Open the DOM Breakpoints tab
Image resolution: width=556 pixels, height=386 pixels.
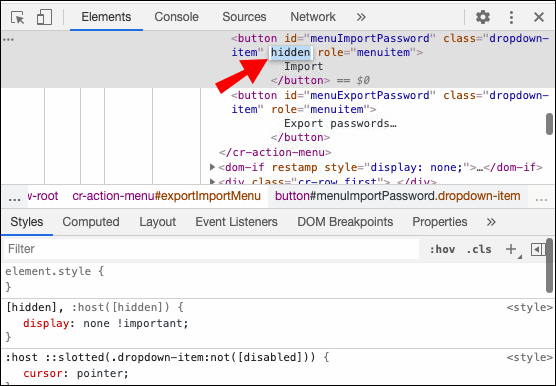coord(345,222)
